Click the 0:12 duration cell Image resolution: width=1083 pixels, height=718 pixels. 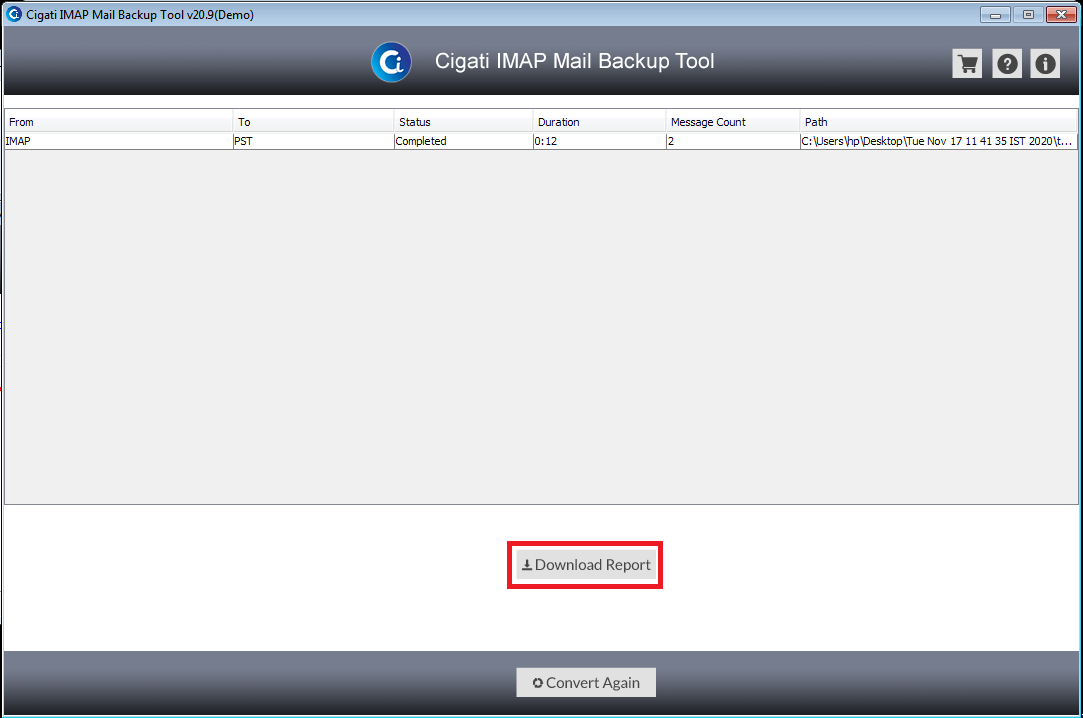[600, 141]
